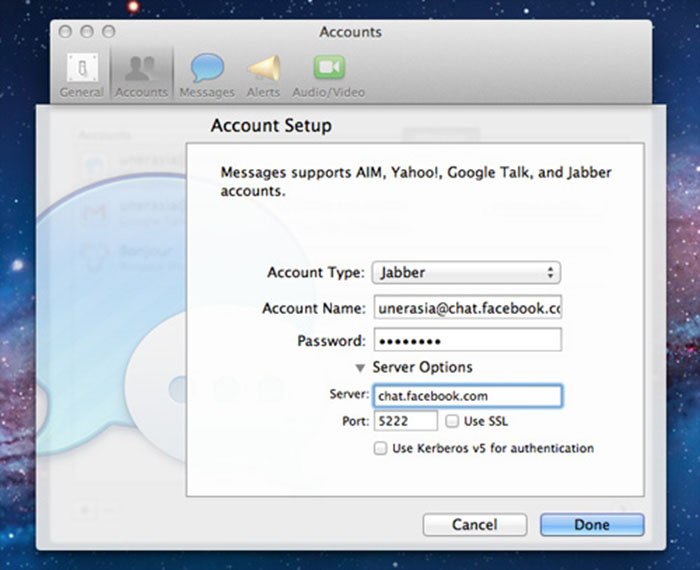
Task: Collapse the Server Options disclosure triangle
Action: pyautogui.click(x=360, y=368)
